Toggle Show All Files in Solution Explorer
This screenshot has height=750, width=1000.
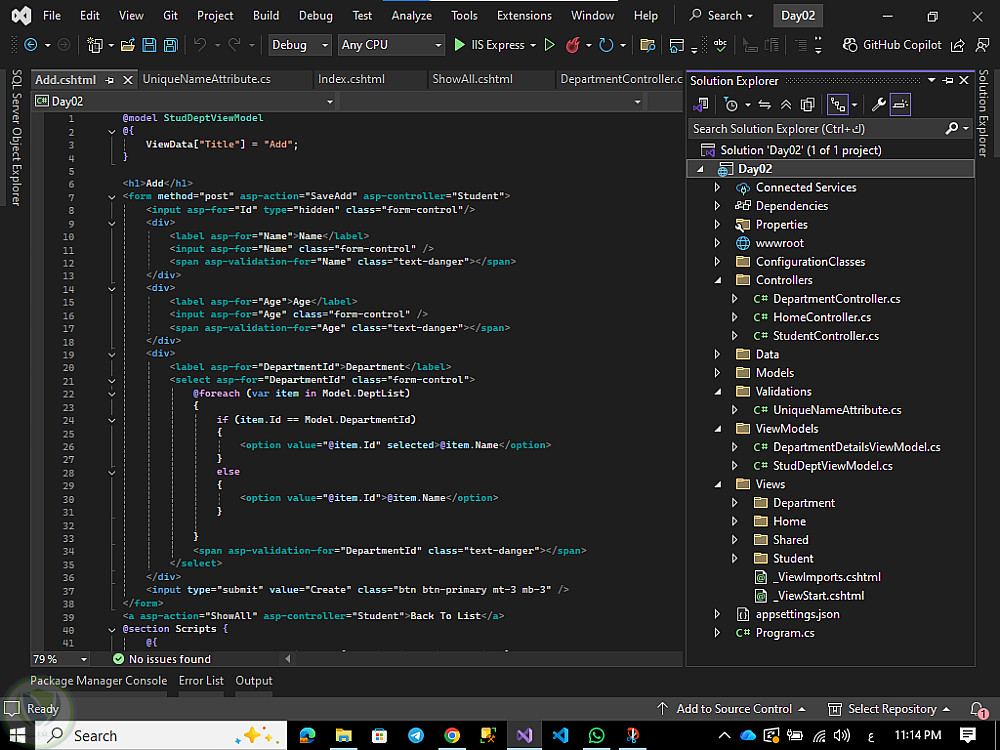point(808,104)
